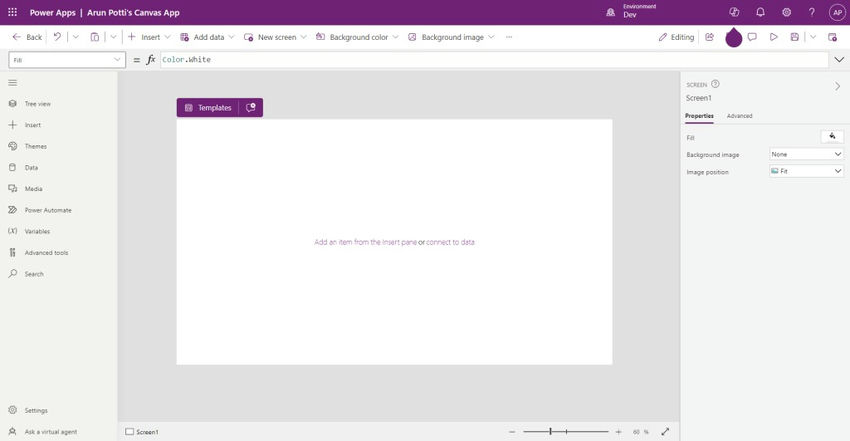The image size is (850, 441).
Task: Show more toolbar commands via the ellipsis
Action: click(x=509, y=37)
